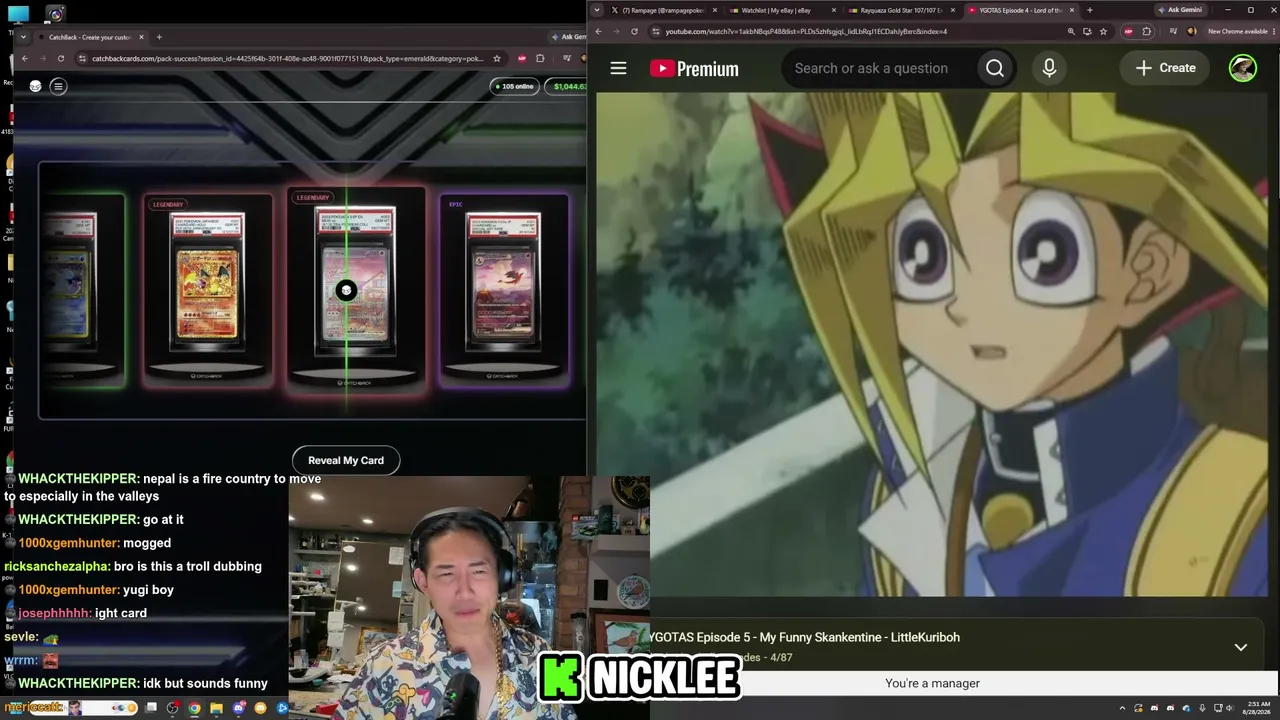Open the taskbar clock and date
Screen dimensions: 1280x720
[x=1256, y=708]
